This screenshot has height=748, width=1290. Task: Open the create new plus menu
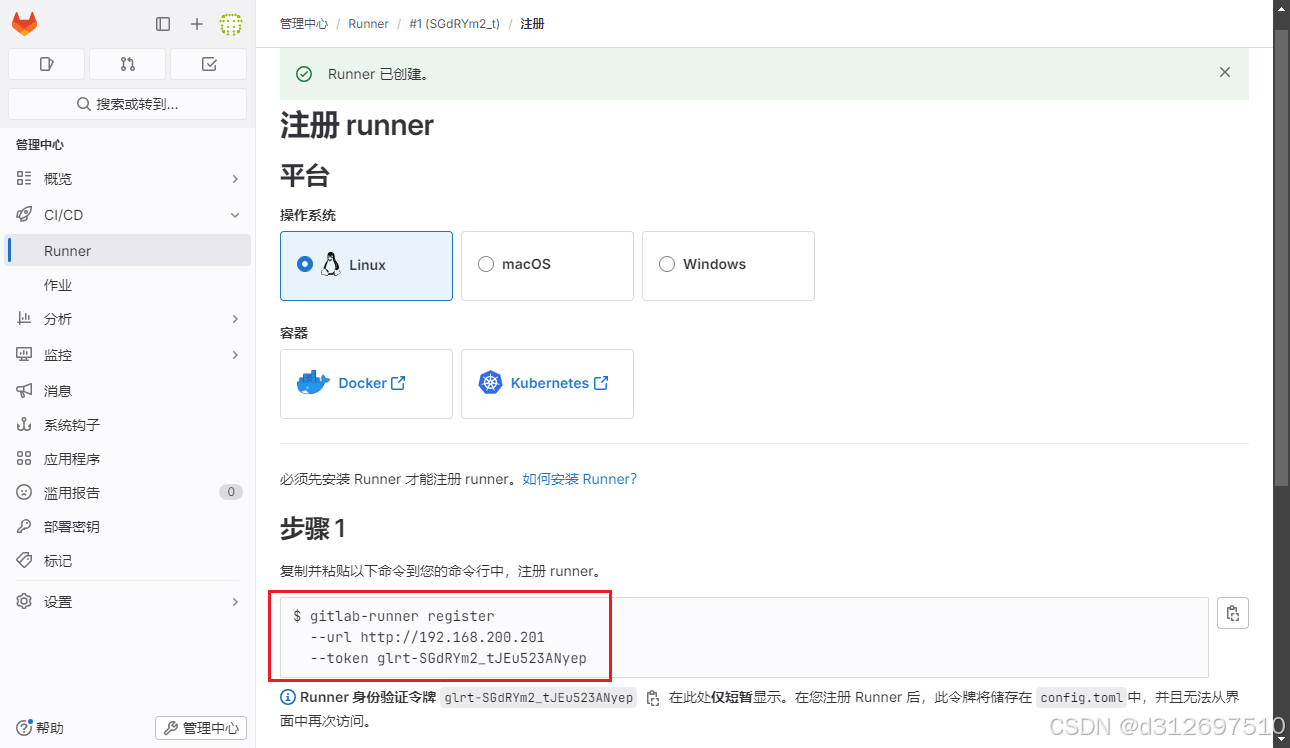tap(197, 24)
